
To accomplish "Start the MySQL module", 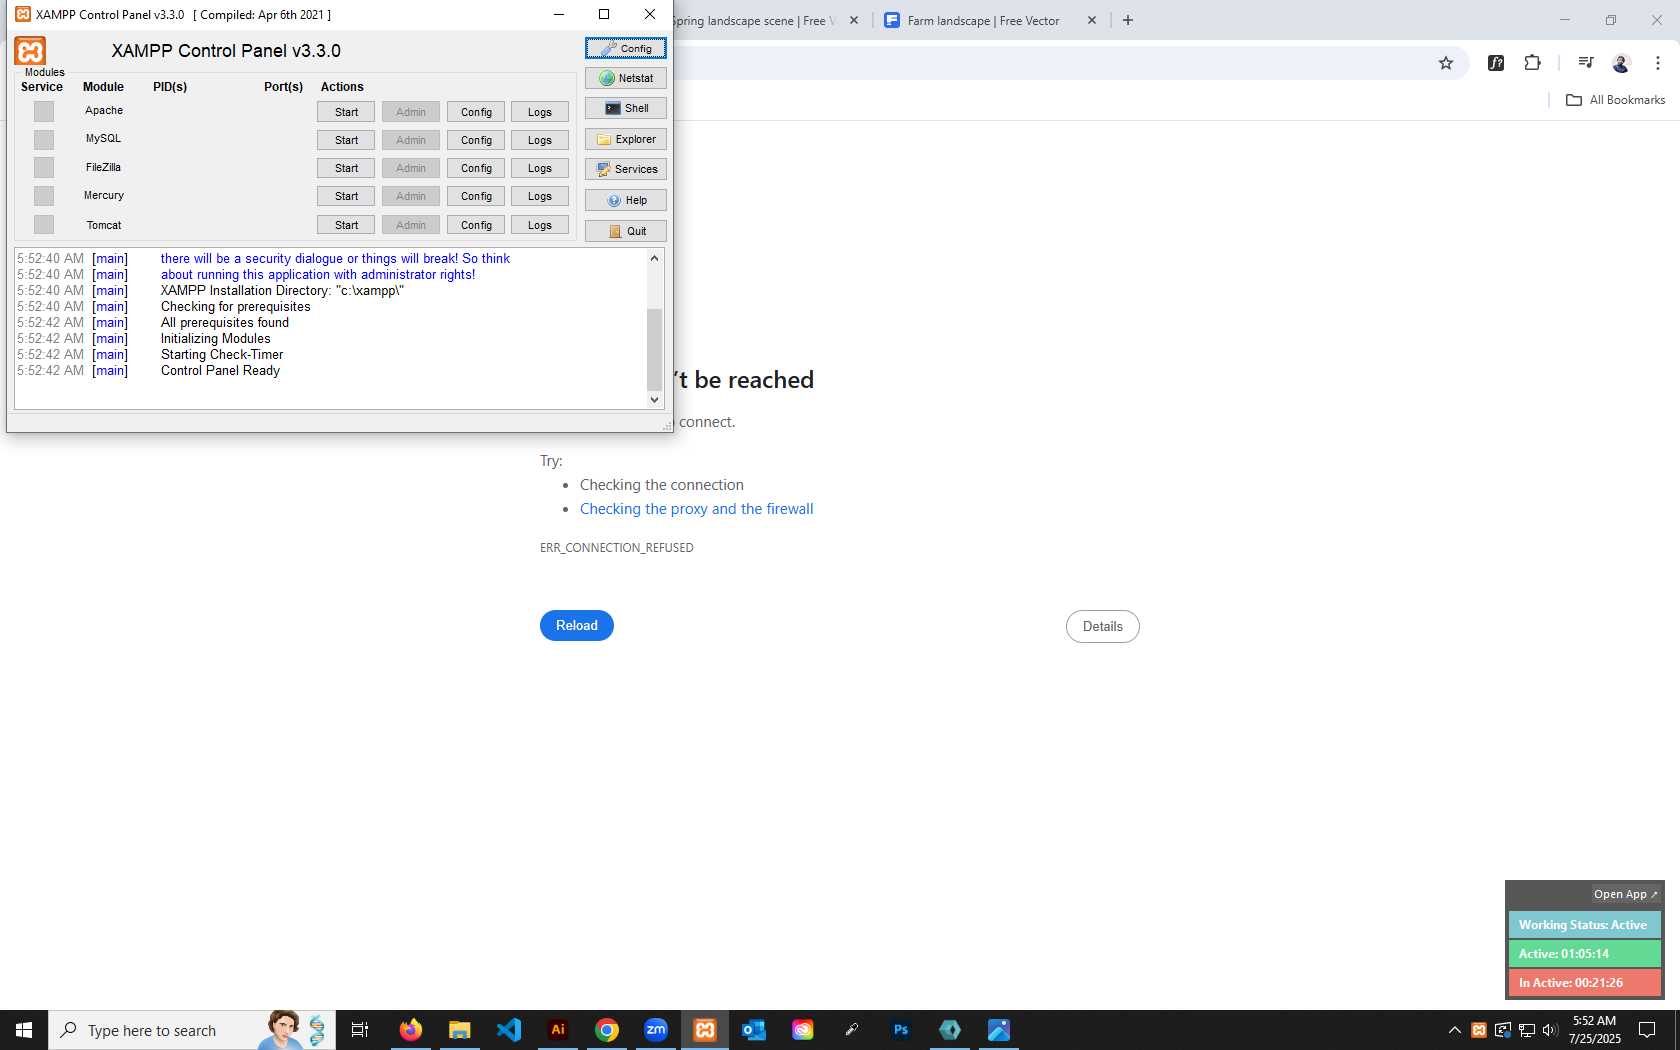I will pos(346,140).
